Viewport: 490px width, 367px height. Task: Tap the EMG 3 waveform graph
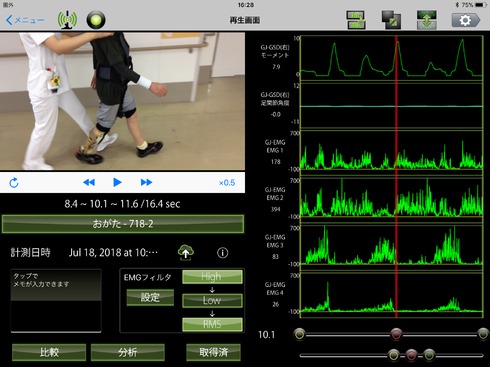tap(391, 247)
